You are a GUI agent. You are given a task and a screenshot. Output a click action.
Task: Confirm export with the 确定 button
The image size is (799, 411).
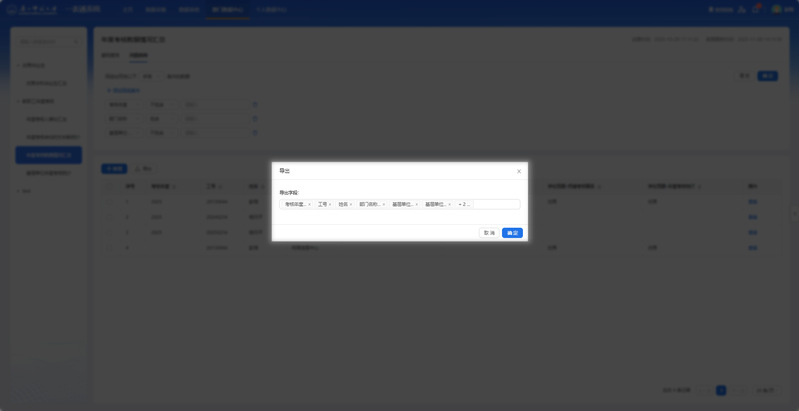coord(512,233)
